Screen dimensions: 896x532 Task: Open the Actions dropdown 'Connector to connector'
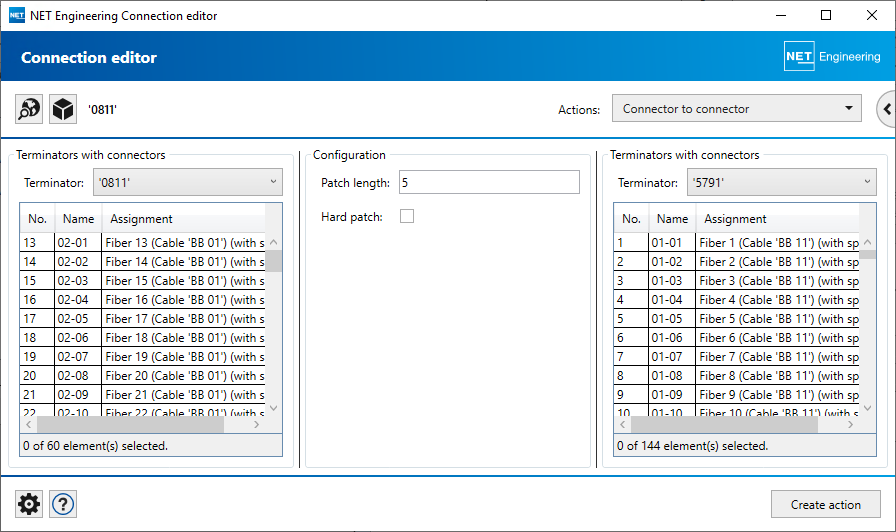click(x=737, y=108)
